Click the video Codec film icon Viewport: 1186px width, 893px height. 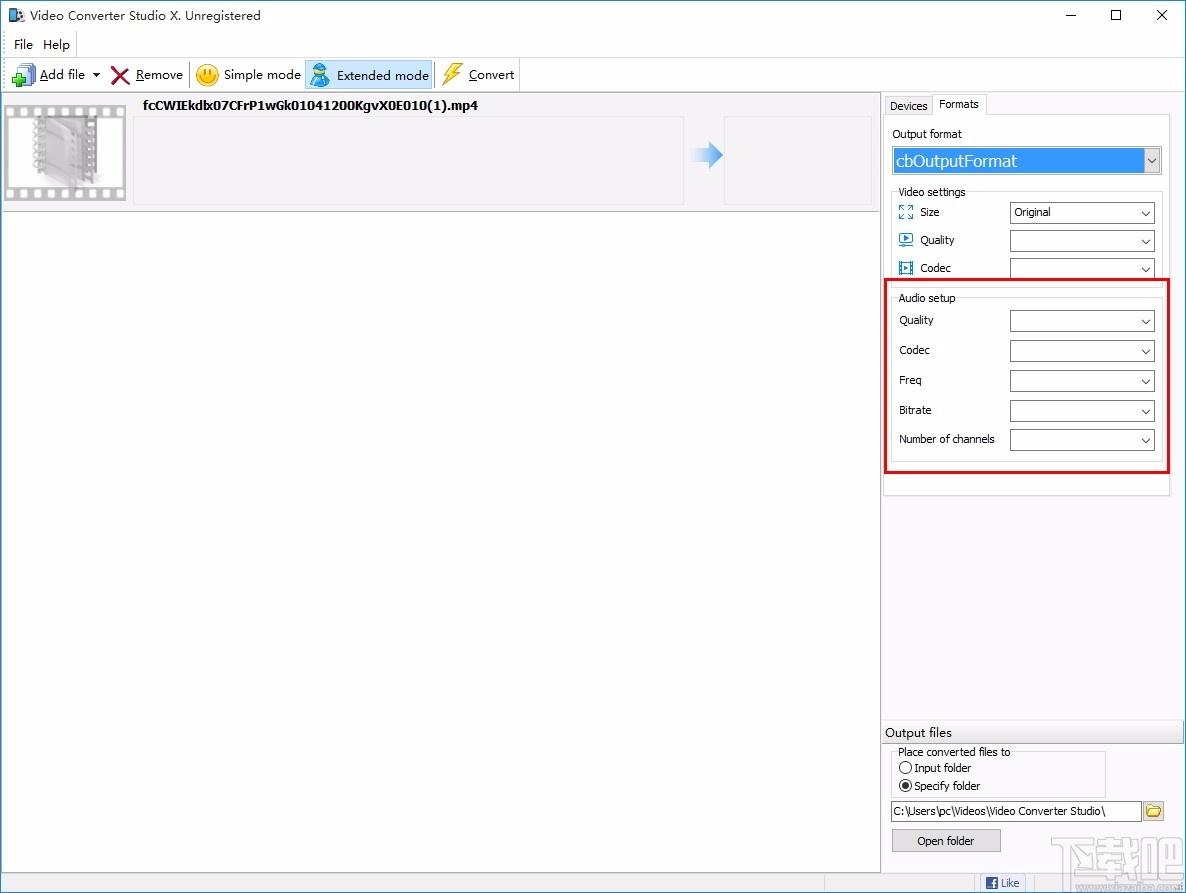pos(905,268)
